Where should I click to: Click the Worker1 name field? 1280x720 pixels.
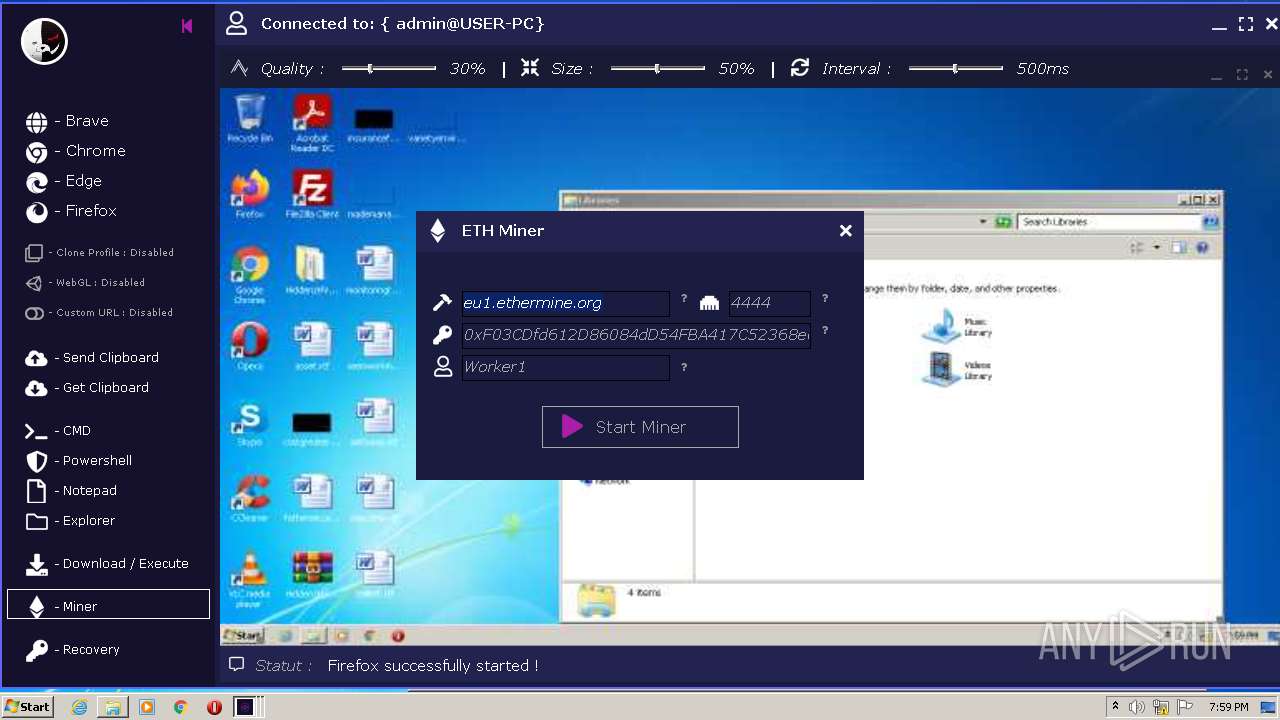(x=565, y=367)
